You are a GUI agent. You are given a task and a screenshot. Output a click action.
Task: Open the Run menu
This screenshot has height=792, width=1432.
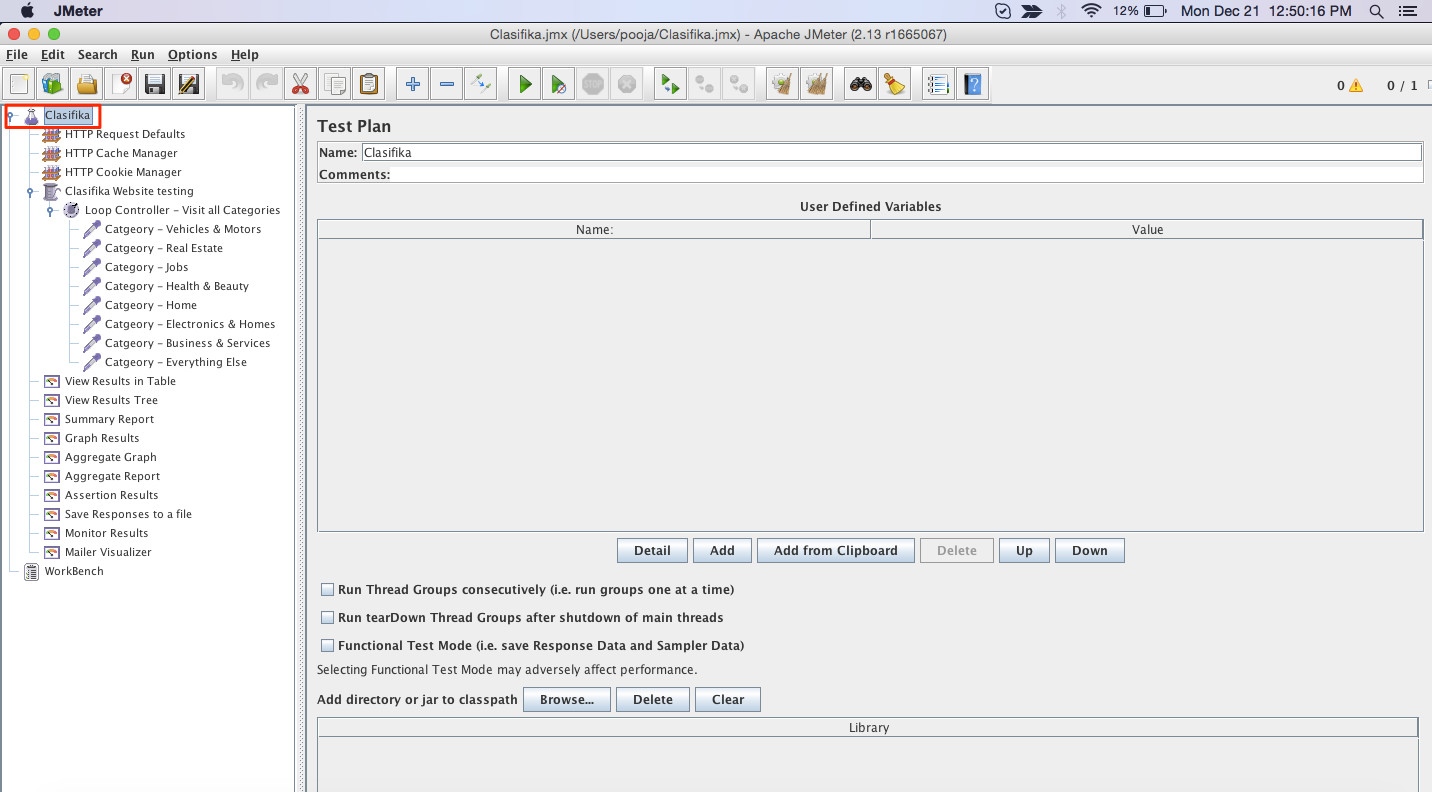pos(143,55)
